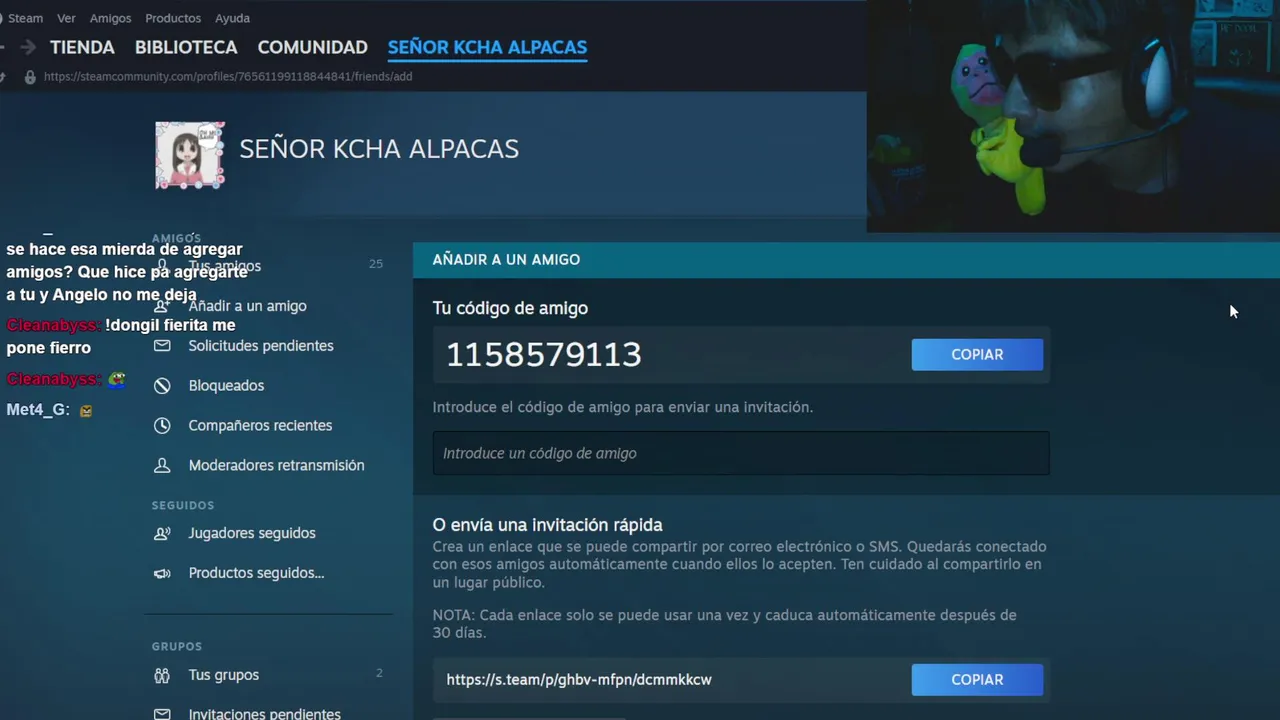Copy the quick invite link with COPIAR
Screen dimensions: 1280x720
[x=977, y=680]
